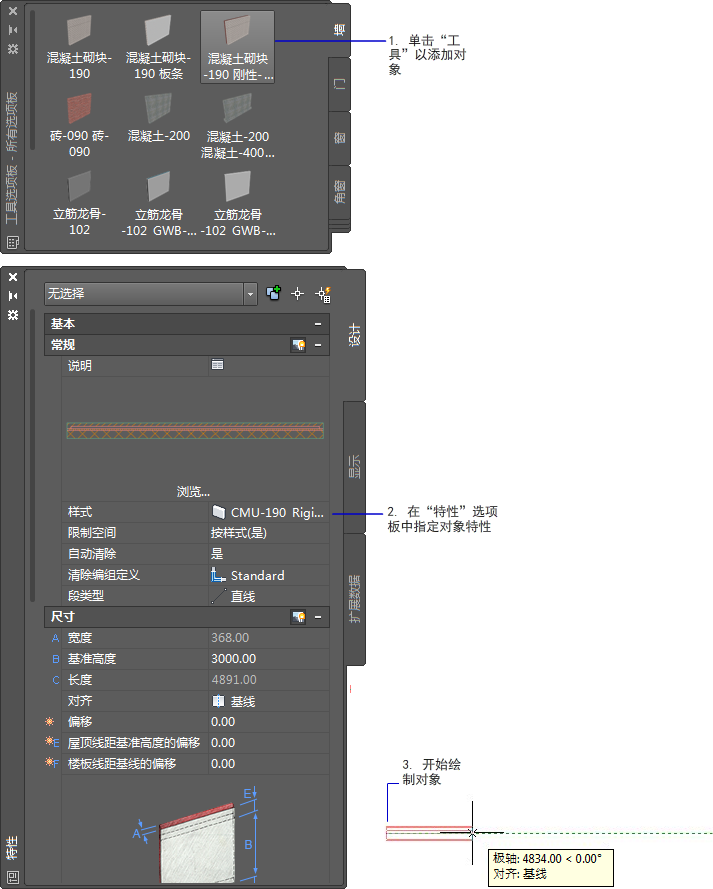Select the middle 立筋龙骨-102 GWB wall tool
The image size is (713, 889).
click(158, 205)
